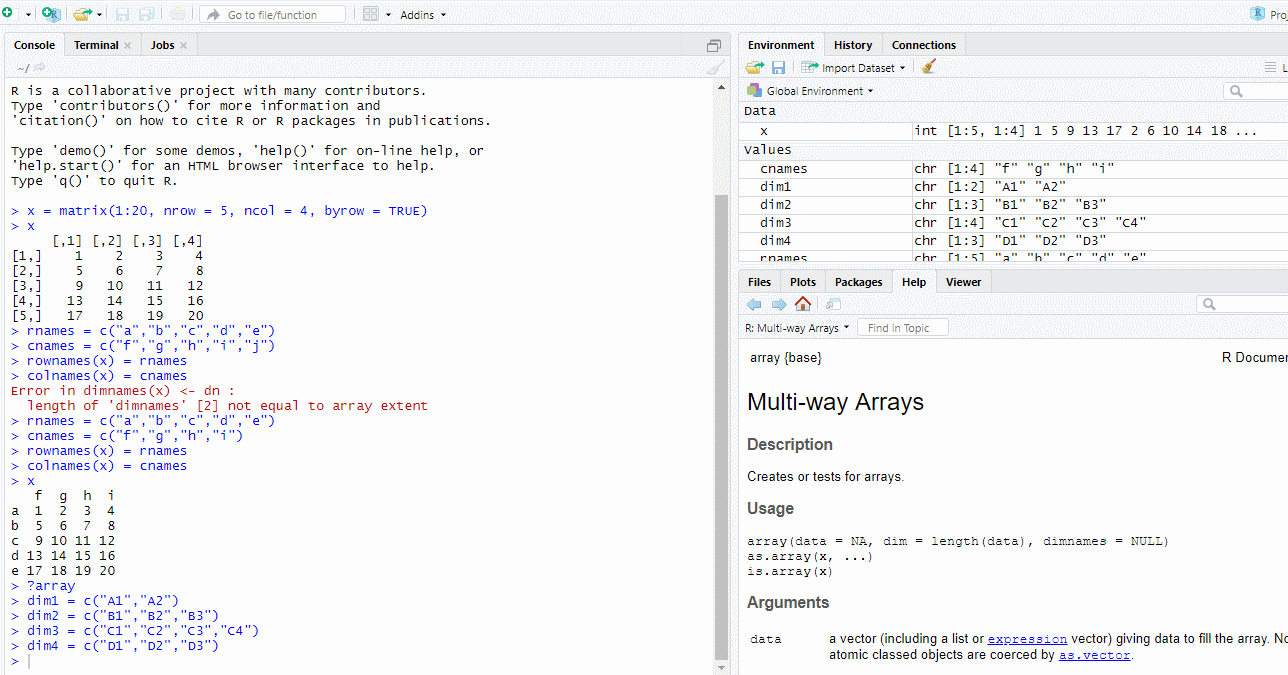Expand the recent files dropdown arrow

coord(100,15)
